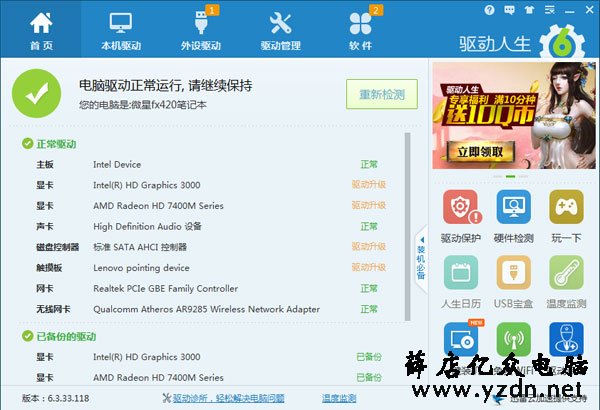
Task: Click the game ad banner
Action: point(514,115)
